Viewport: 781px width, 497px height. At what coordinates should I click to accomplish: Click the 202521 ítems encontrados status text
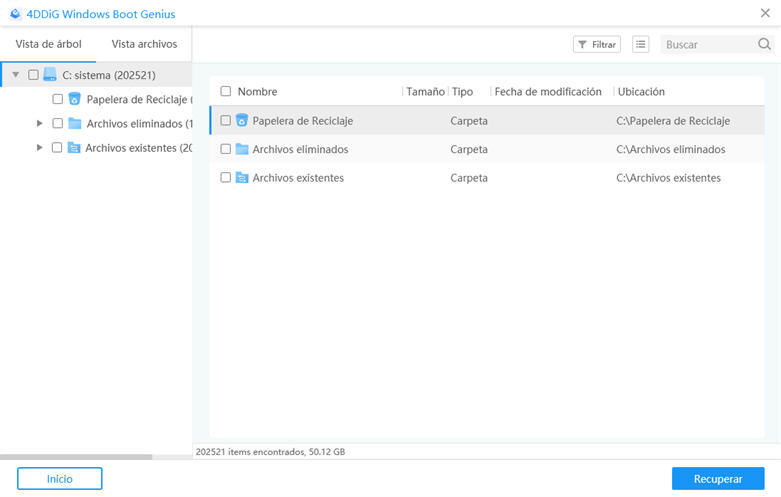(270, 452)
